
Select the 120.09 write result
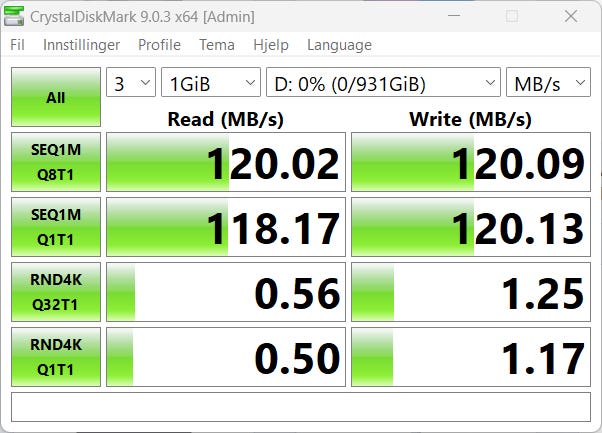[471, 162]
